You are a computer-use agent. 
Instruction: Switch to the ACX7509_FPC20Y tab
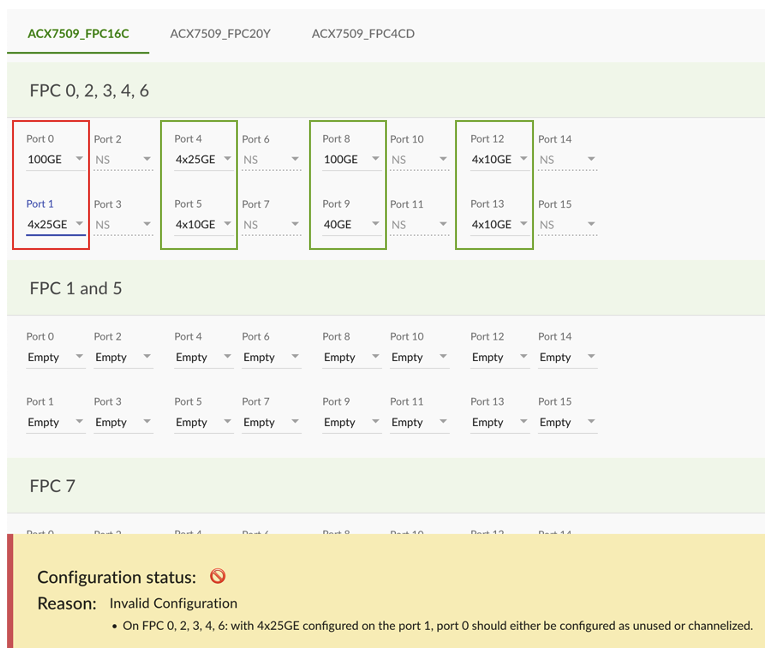pos(220,34)
